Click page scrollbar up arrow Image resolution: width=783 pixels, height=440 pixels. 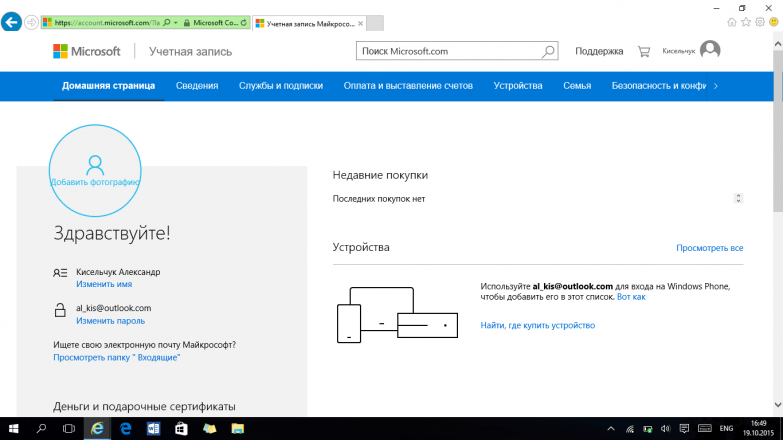778,44
